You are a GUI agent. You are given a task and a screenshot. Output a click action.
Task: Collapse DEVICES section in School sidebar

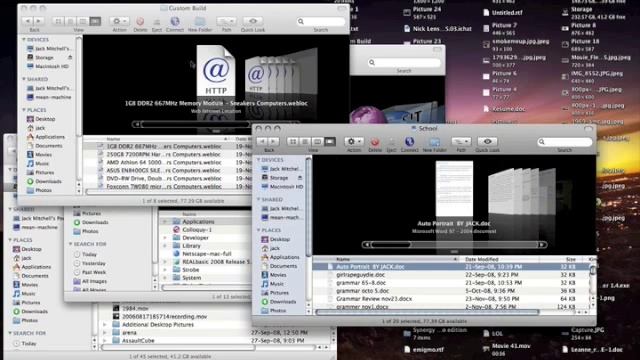point(259,160)
